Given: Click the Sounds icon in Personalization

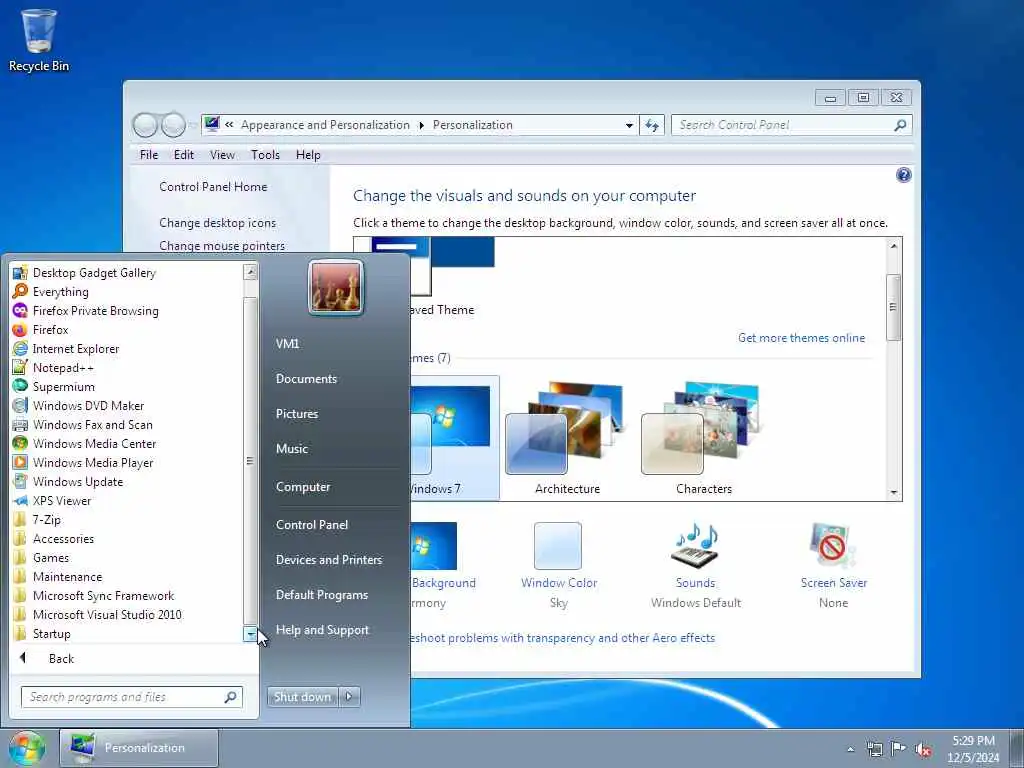Looking at the screenshot, I should click(x=696, y=546).
